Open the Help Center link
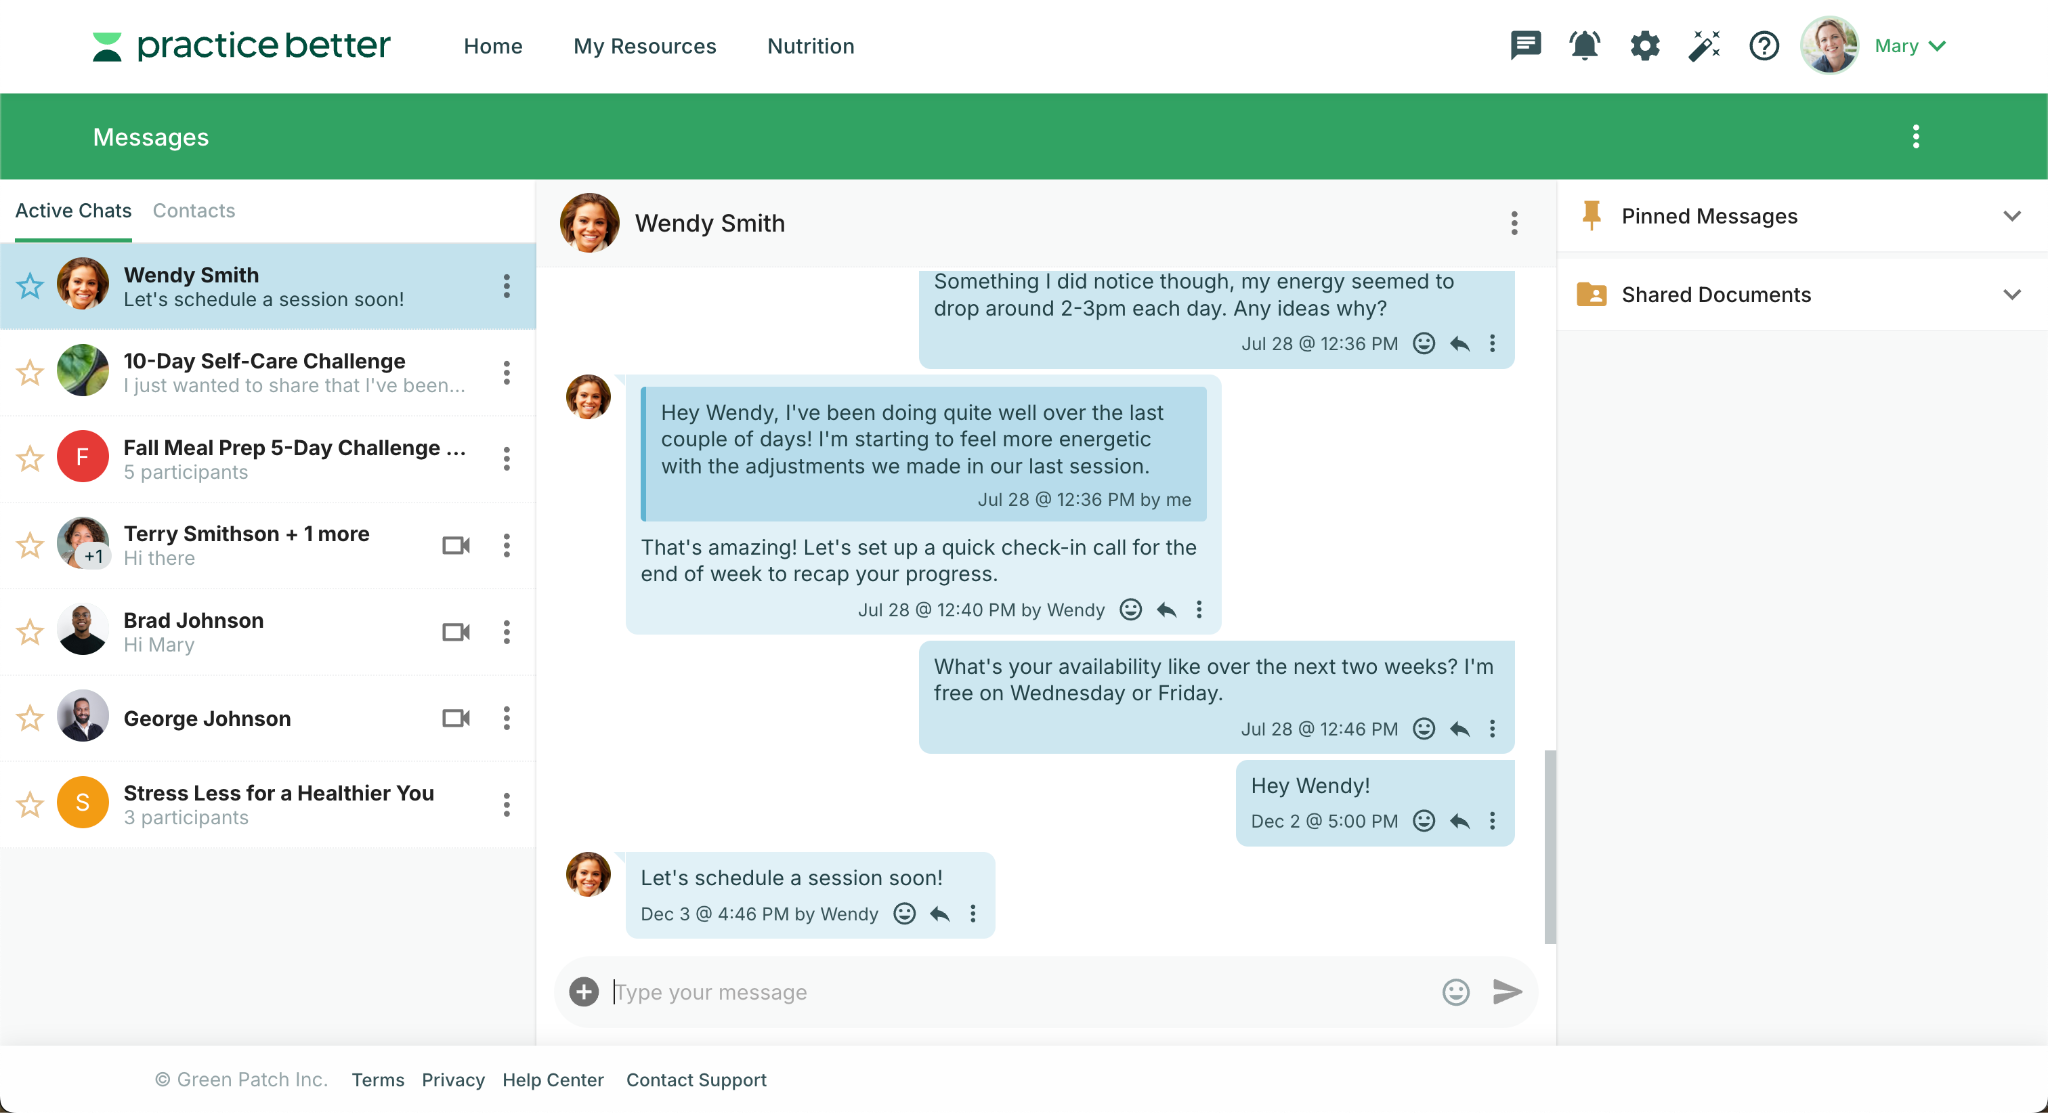Image resolution: width=2048 pixels, height=1113 pixels. tap(553, 1080)
